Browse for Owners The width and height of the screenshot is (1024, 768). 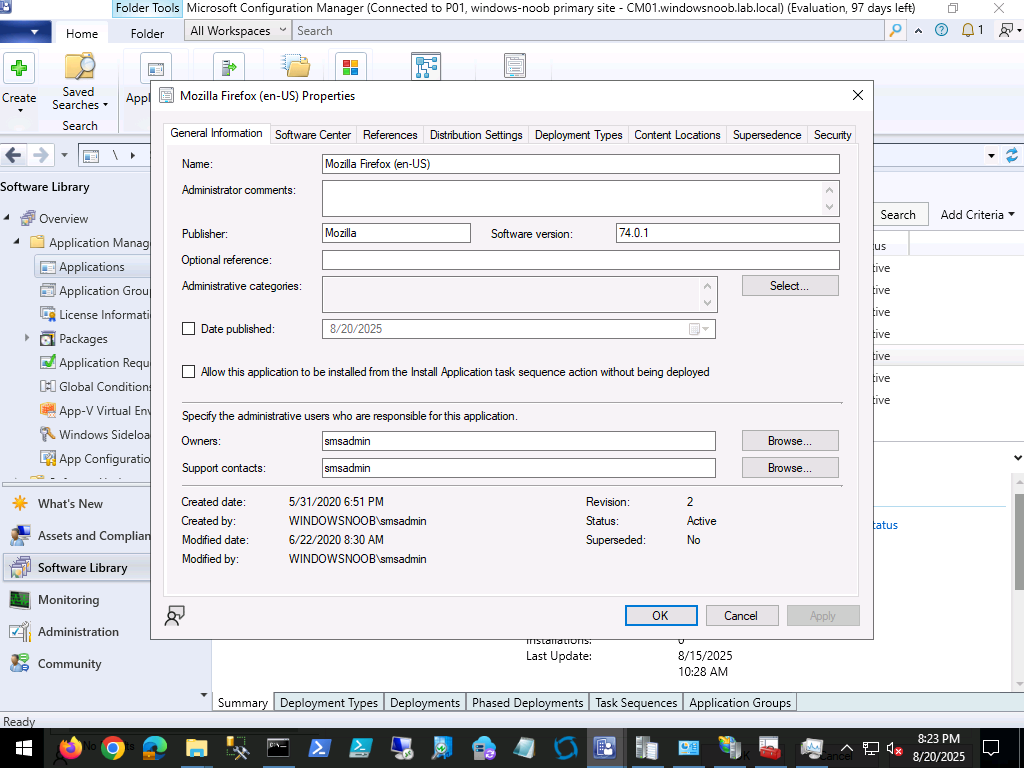[x=790, y=441]
